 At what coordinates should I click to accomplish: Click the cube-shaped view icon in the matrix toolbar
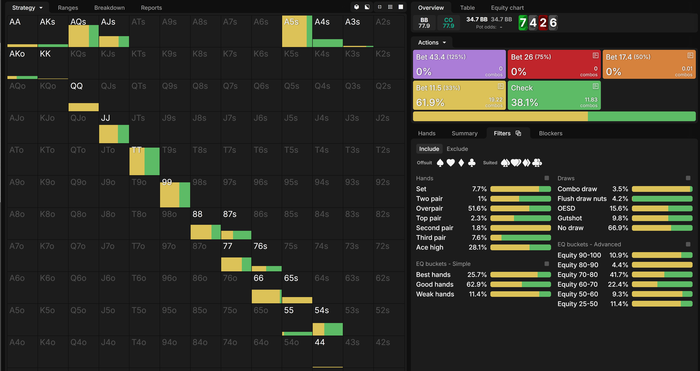(x=356, y=7)
